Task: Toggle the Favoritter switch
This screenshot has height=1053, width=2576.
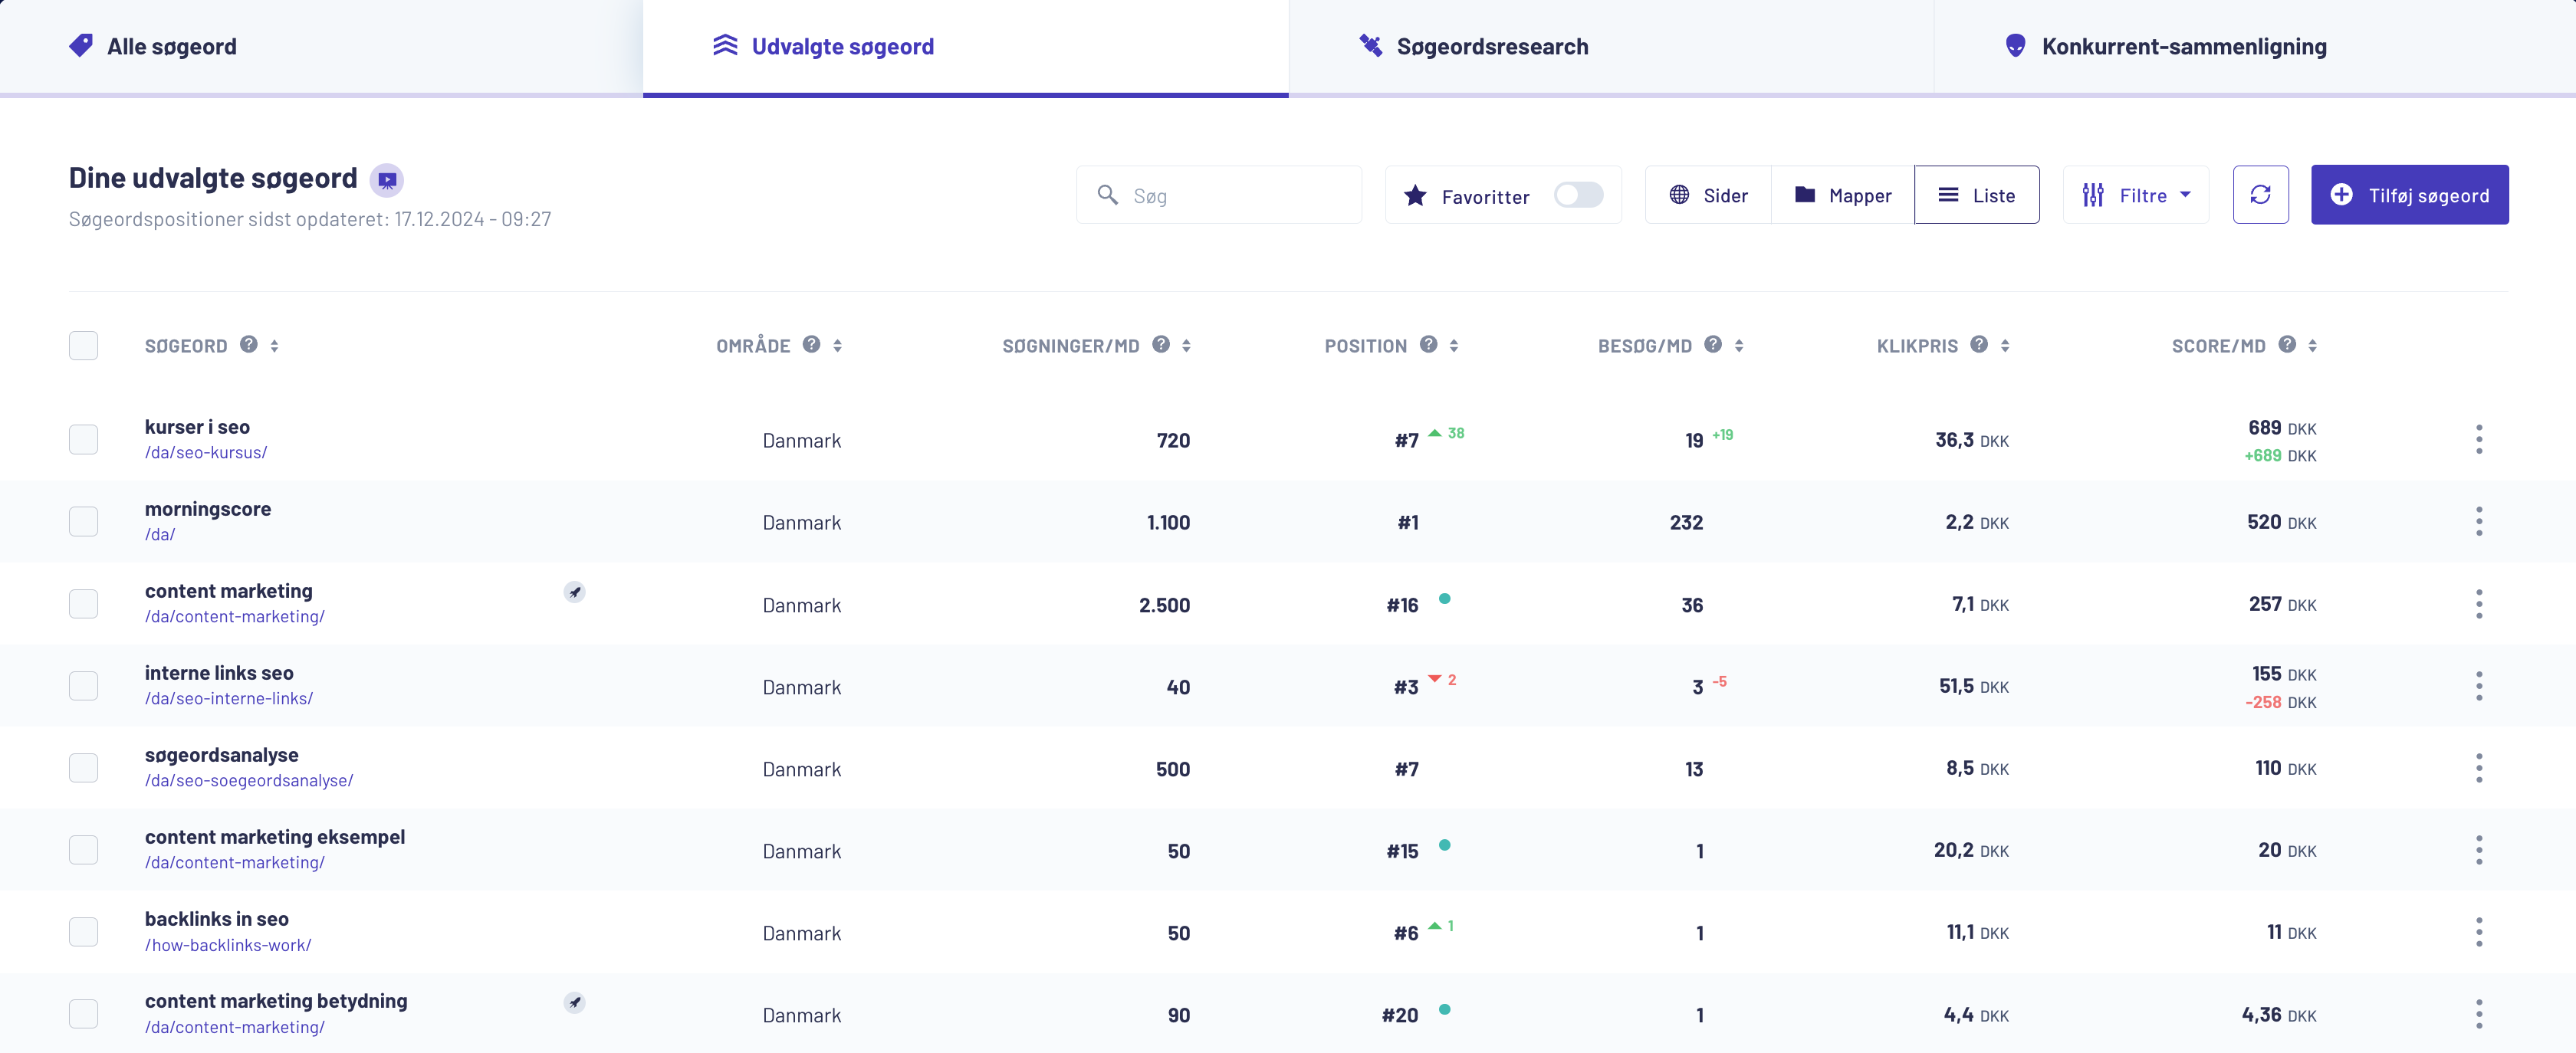Action: click(x=1578, y=195)
